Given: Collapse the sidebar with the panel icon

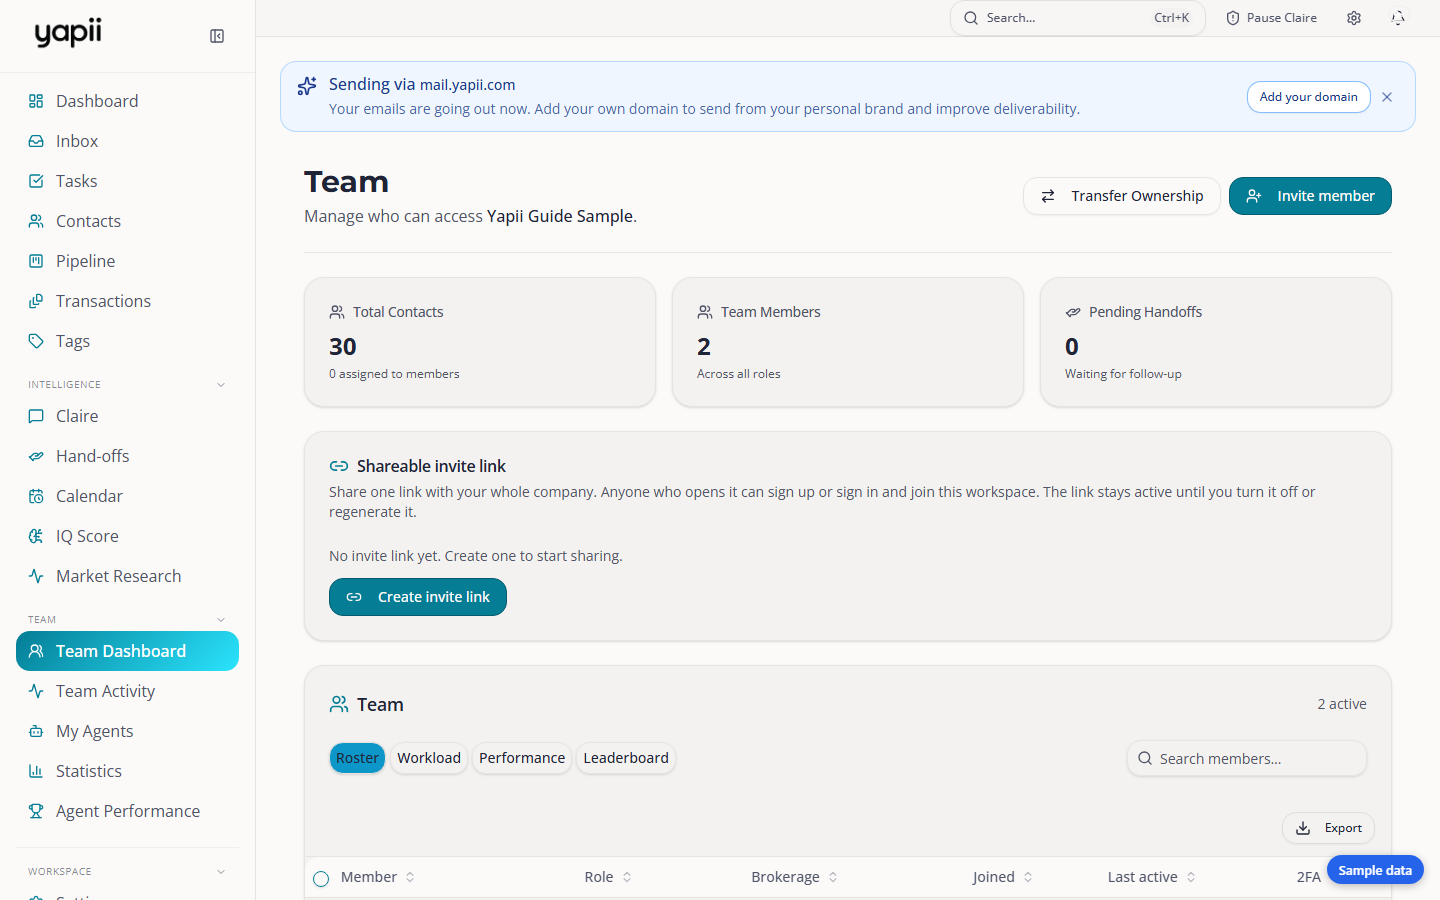Looking at the screenshot, I should 217,36.
